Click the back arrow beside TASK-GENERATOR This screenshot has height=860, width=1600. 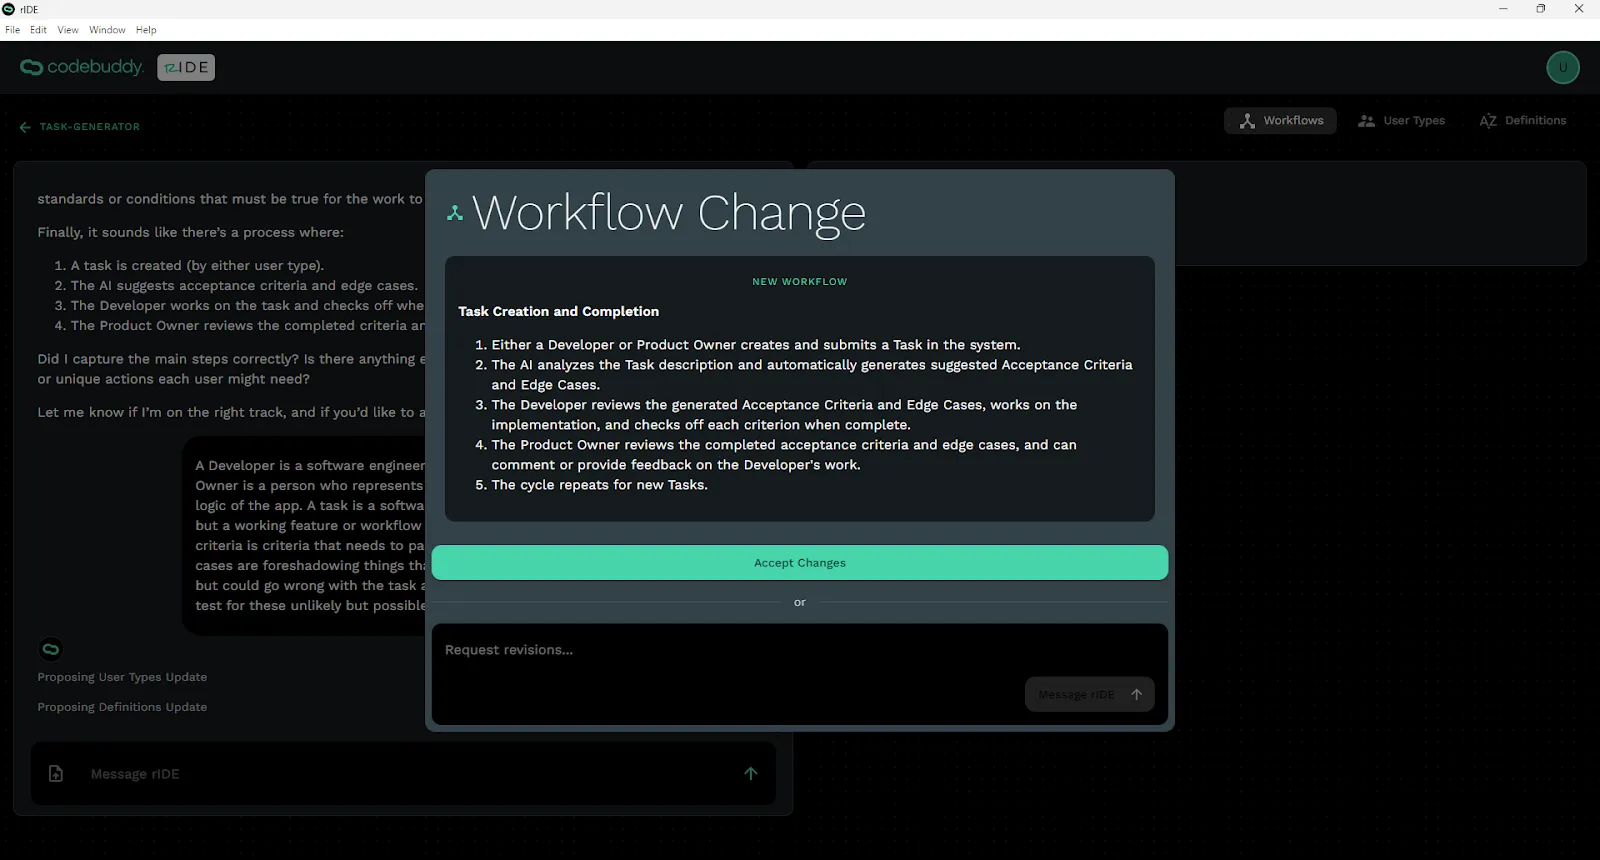coord(25,127)
